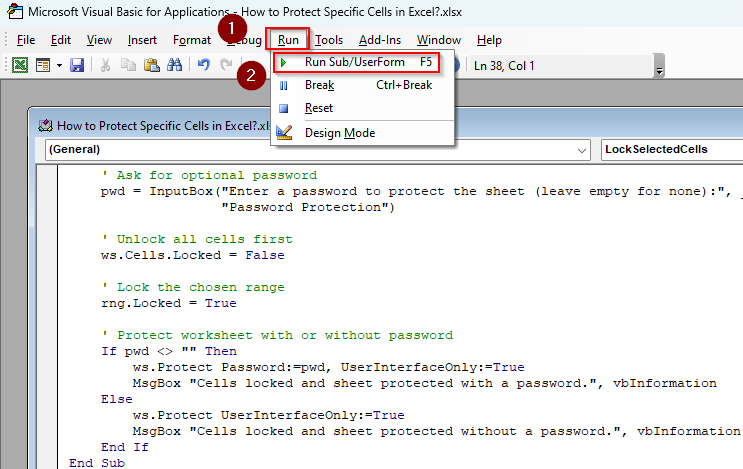This screenshot has width=743, height=469.
Task: Expand the Insert UserForm dropdown arrow
Action: [58, 65]
